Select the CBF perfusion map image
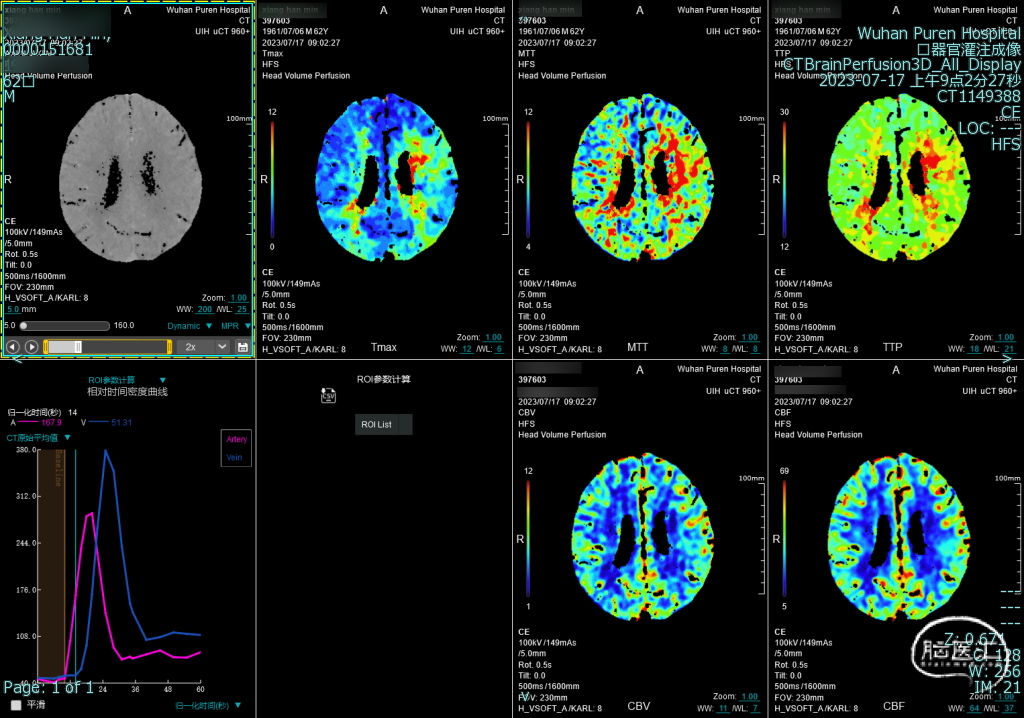Viewport: 1024px width, 718px height. 899,537
